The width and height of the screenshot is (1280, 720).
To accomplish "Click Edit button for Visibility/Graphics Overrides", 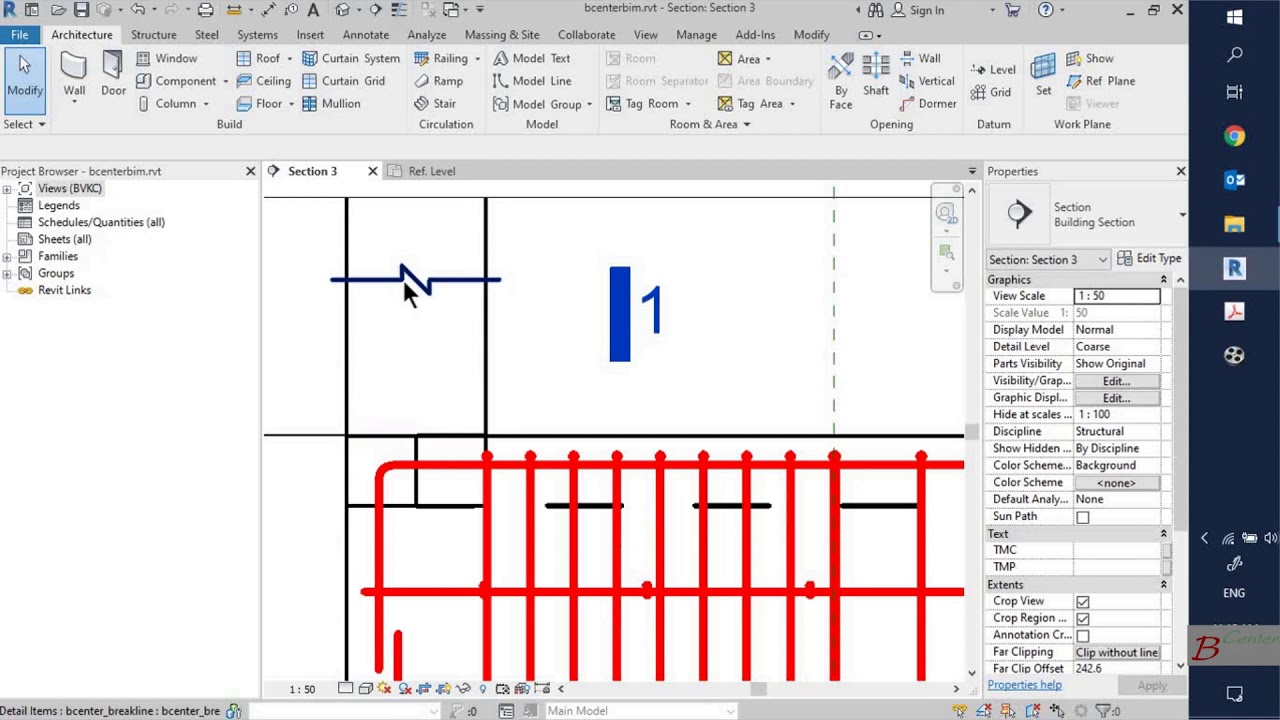I will (1116, 381).
